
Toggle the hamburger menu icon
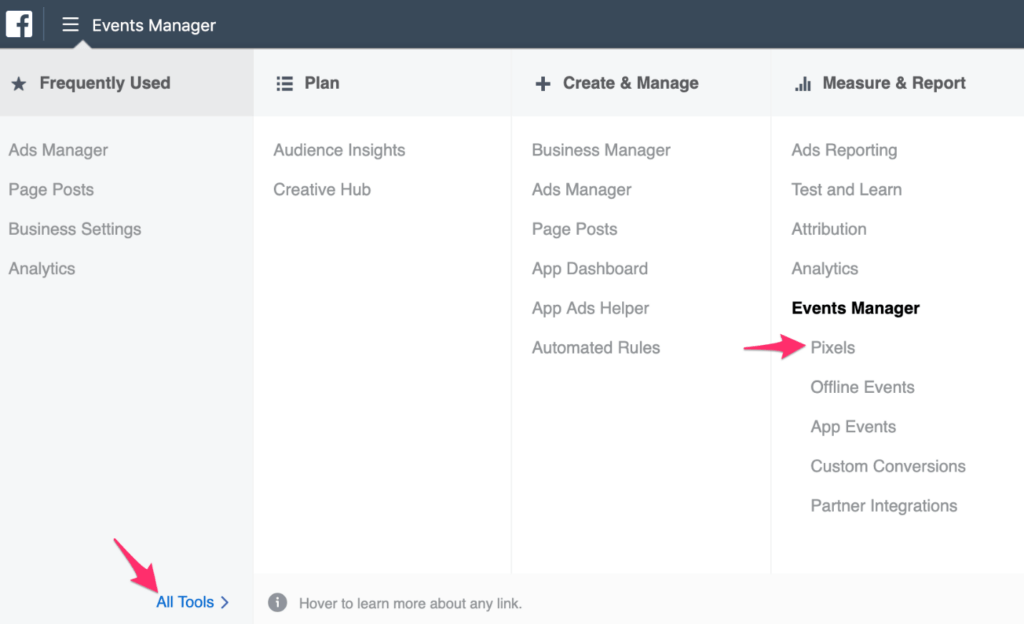[x=70, y=25]
